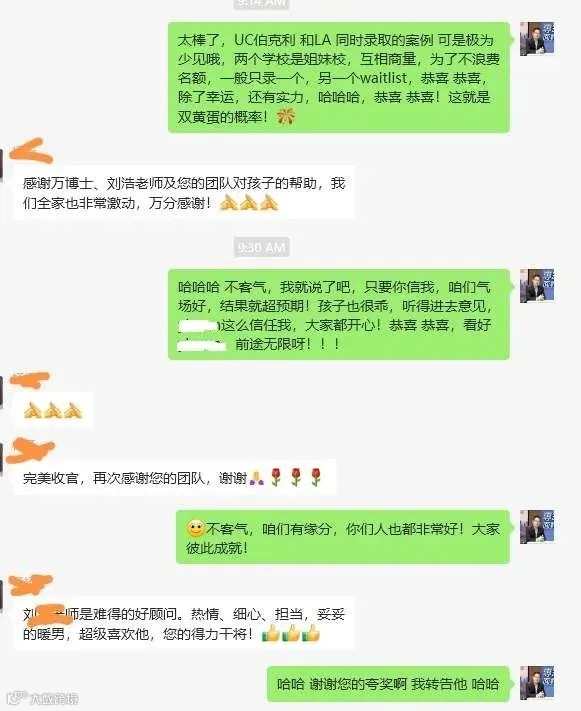
Task: Select green bubble starting 哈哈哈 不客气
Action: tap(339, 315)
